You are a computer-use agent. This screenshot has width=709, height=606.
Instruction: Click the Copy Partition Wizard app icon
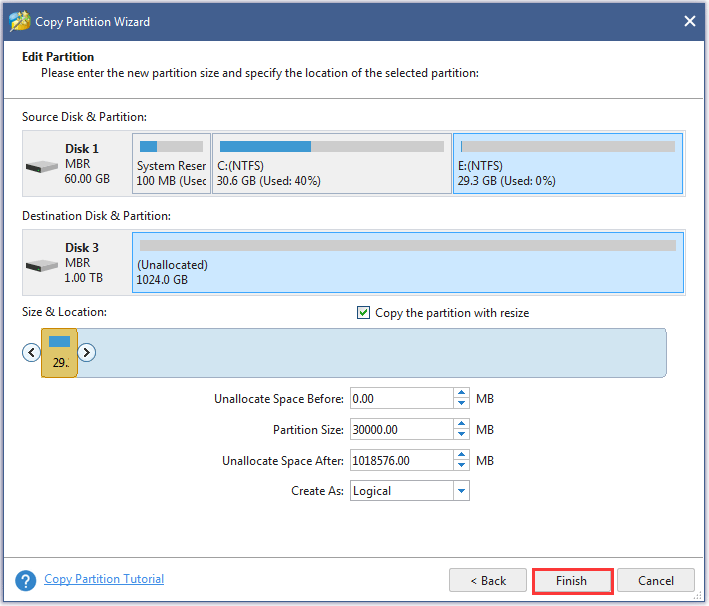(x=19, y=21)
